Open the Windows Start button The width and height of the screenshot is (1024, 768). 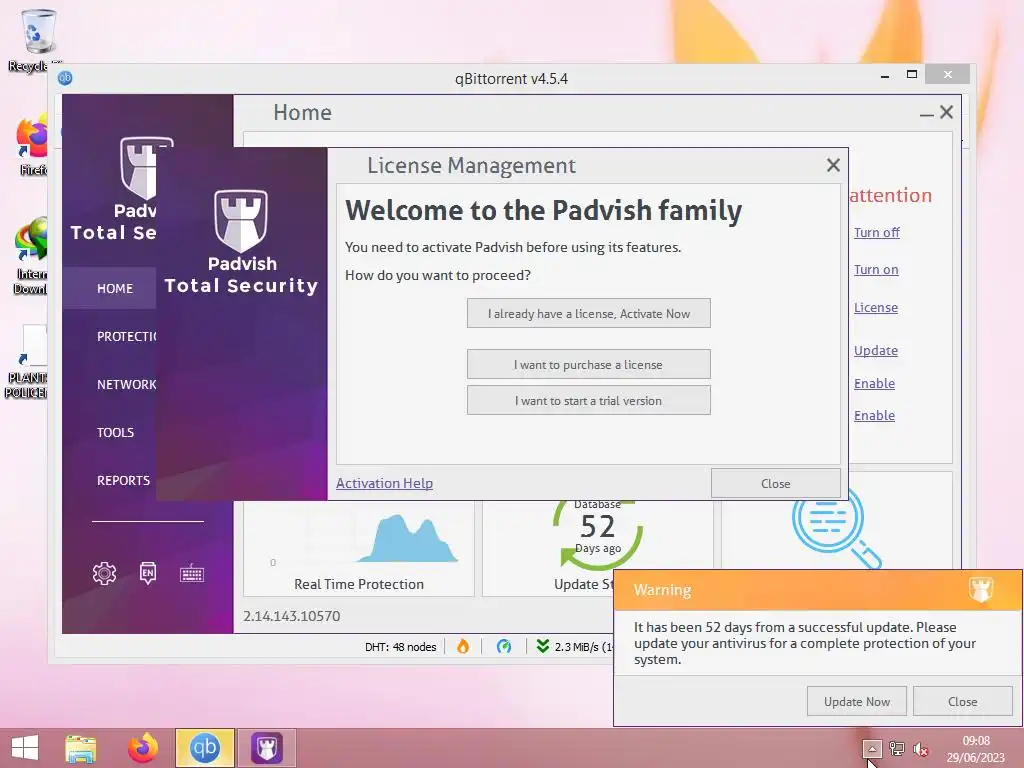25,748
